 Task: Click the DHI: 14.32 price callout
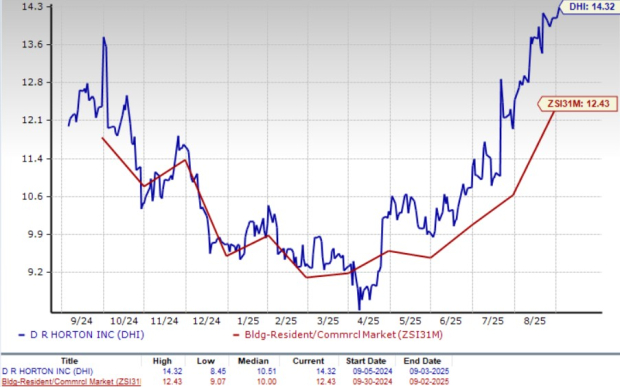pos(591,6)
